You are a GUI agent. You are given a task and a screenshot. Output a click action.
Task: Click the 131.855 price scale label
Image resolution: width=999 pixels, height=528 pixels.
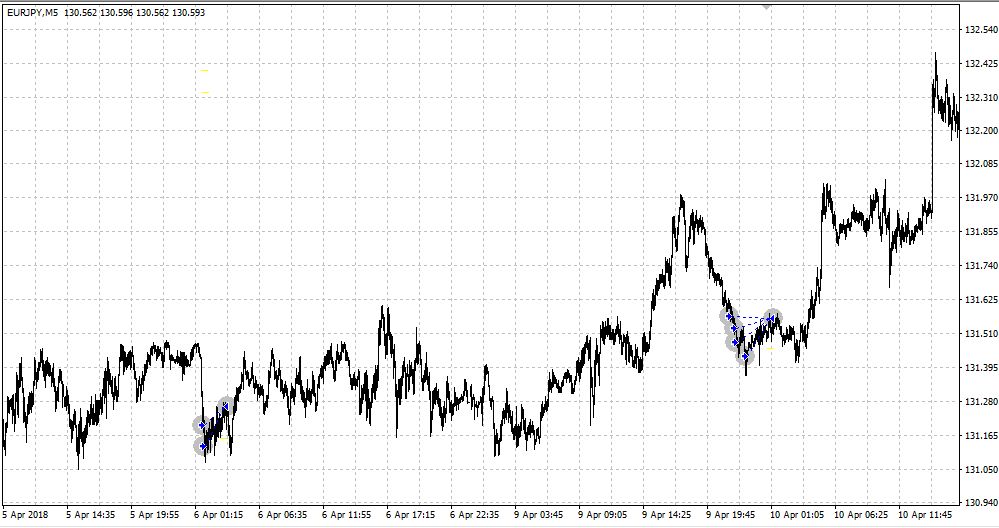click(981, 232)
